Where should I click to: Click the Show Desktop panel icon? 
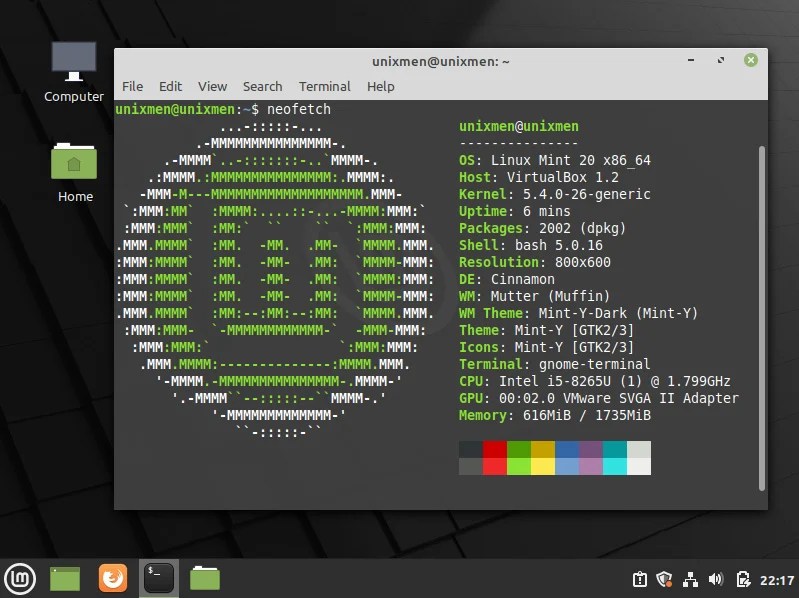[x=65, y=579]
